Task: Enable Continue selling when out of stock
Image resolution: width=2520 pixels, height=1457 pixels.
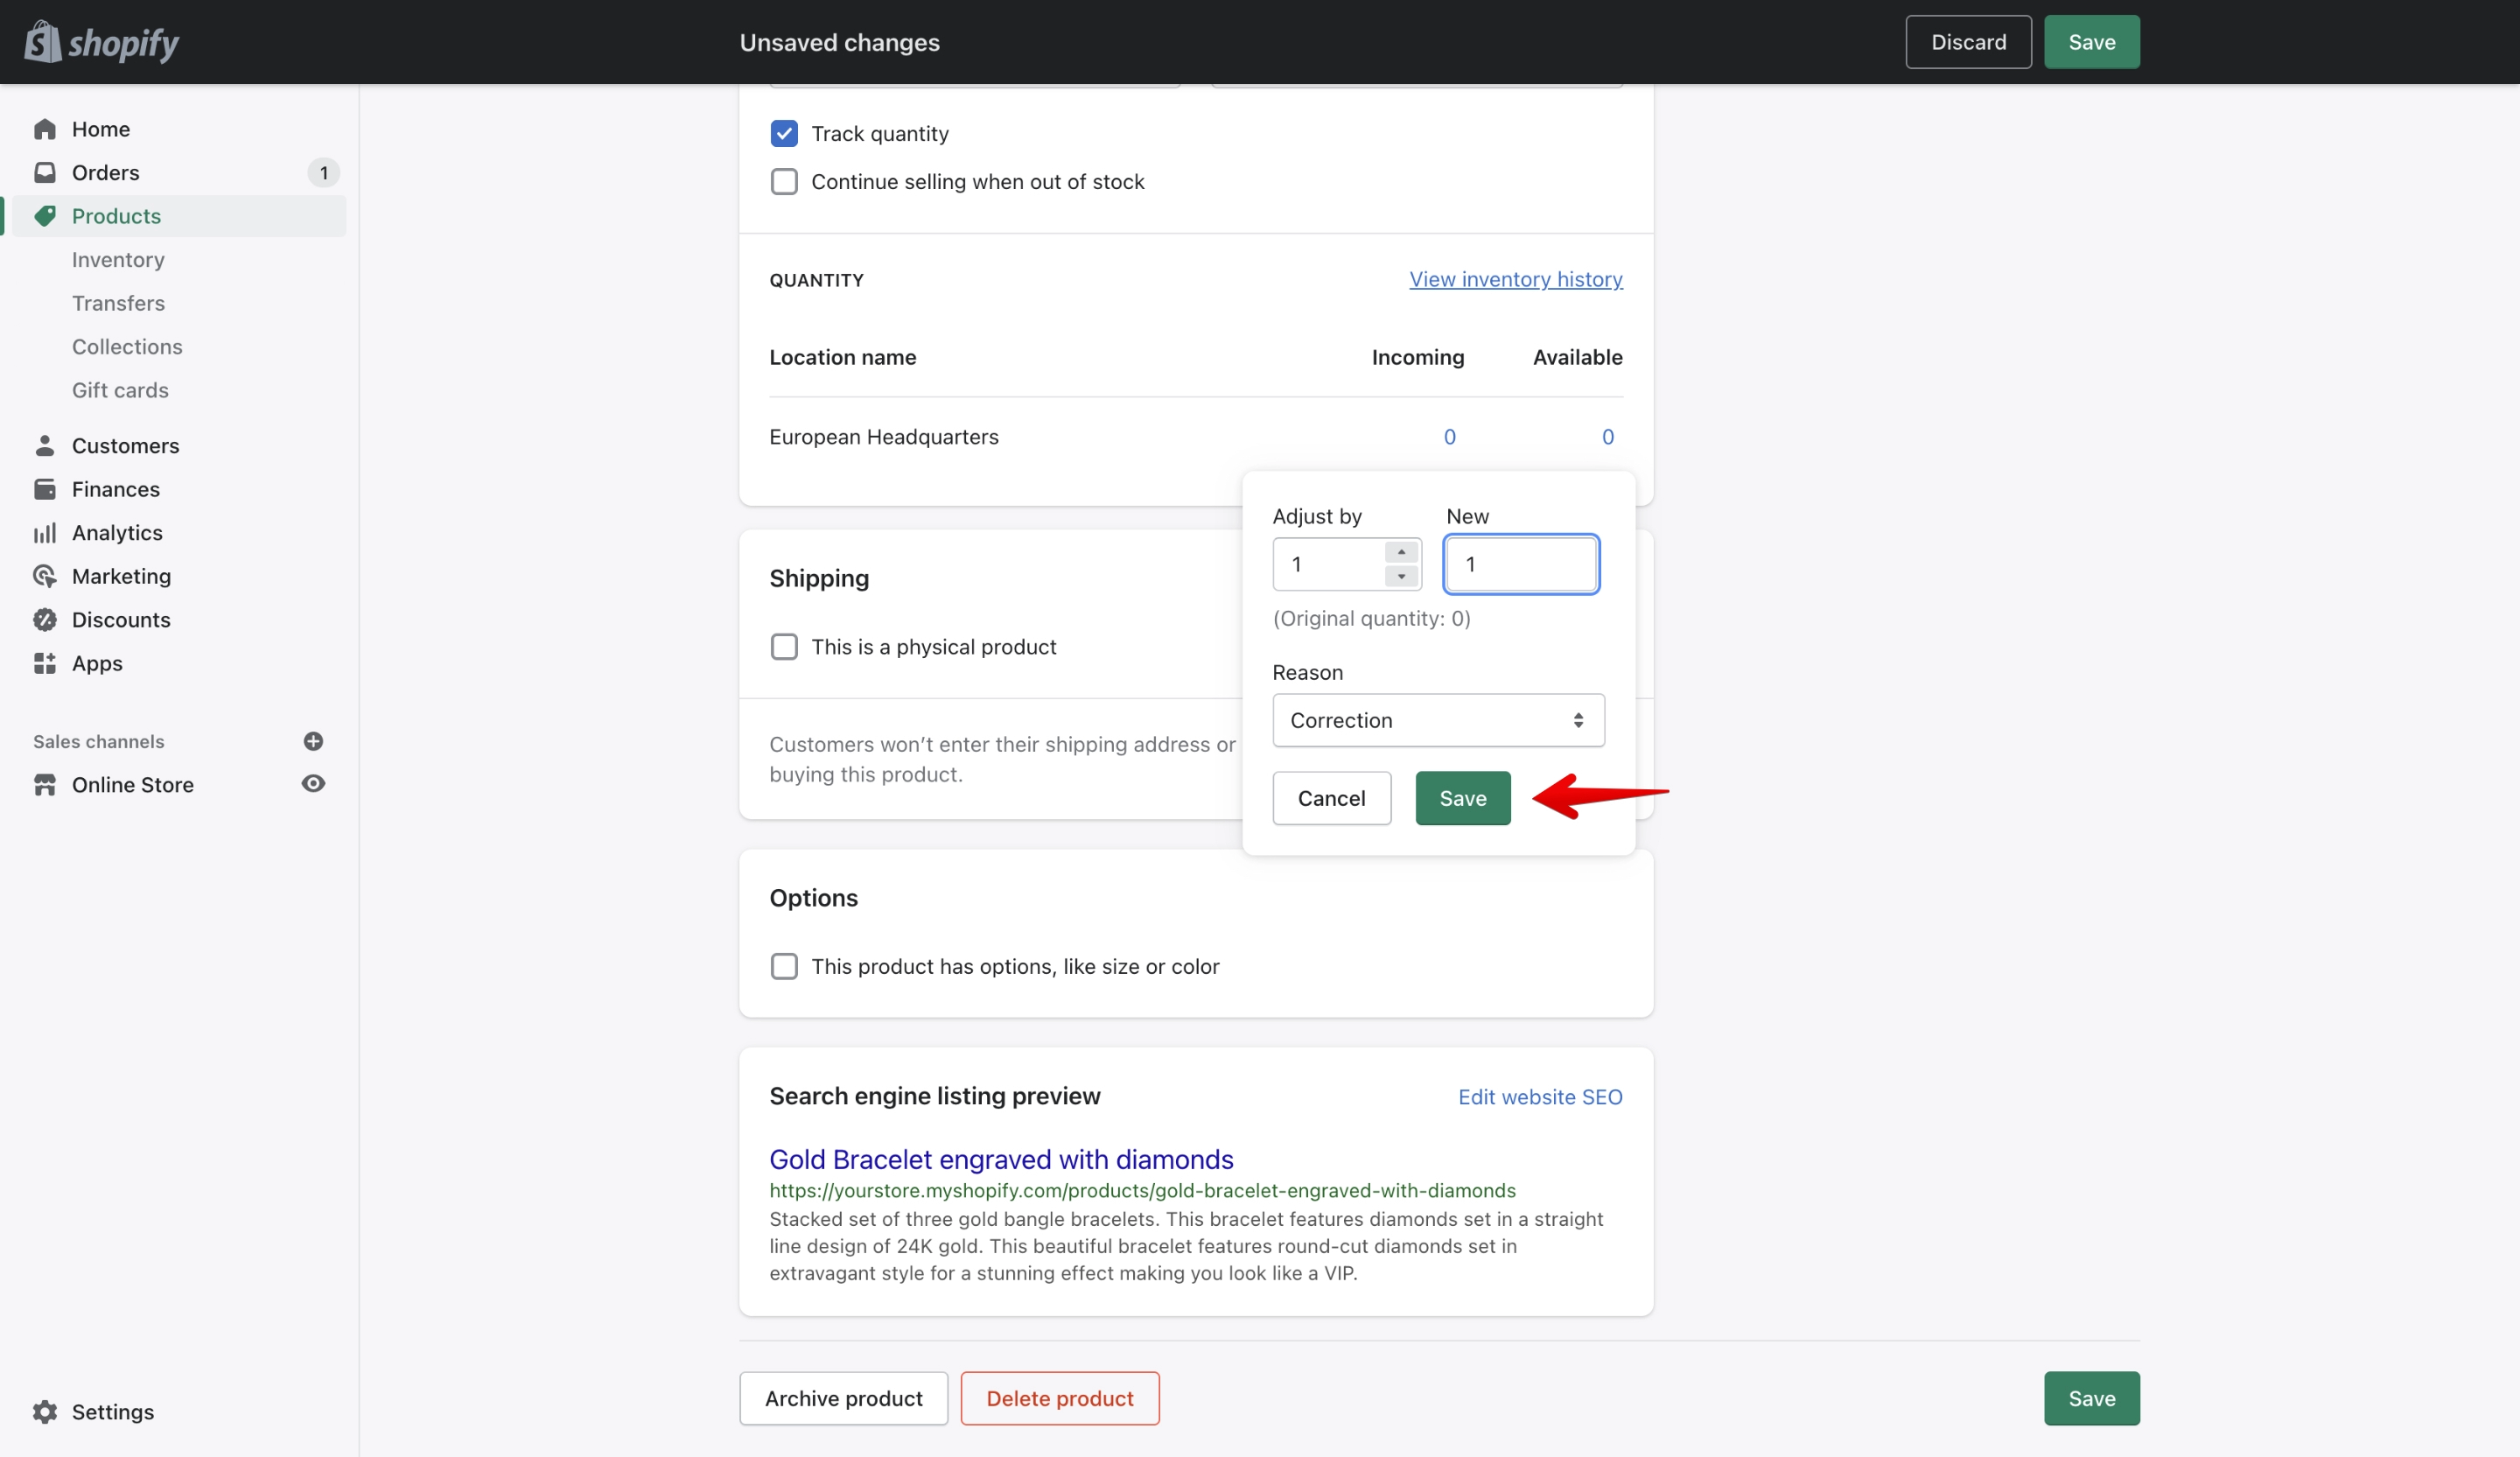Action: (784, 181)
